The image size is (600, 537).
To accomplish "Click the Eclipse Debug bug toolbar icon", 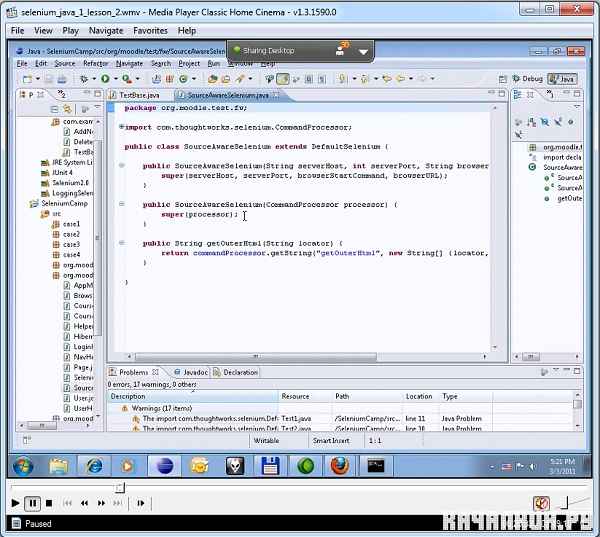I will tap(84, 79).
